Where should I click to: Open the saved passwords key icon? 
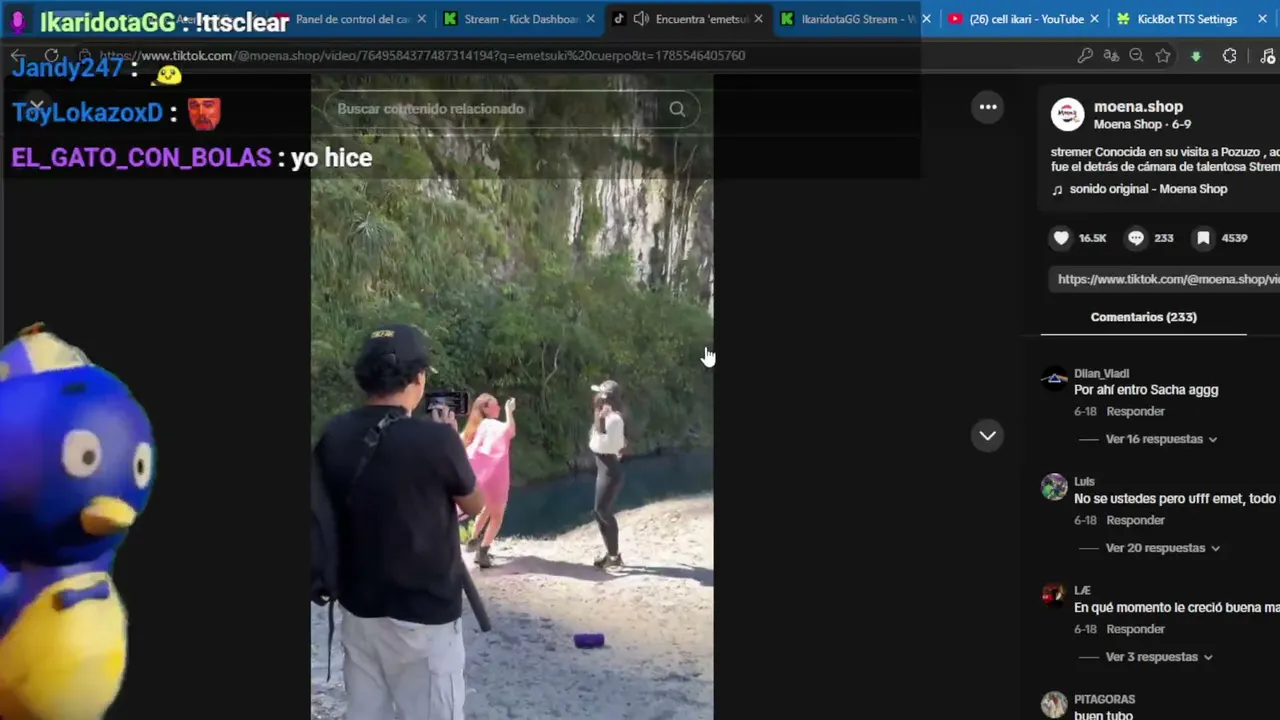(x=1085, y=56)
